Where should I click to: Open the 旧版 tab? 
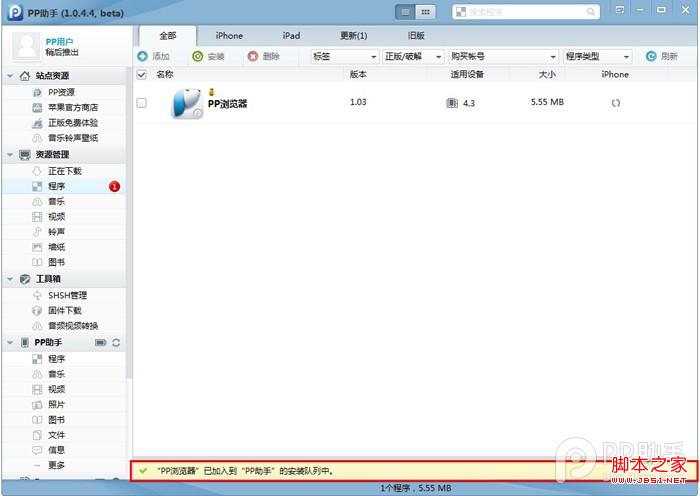(x=416, y=36)
